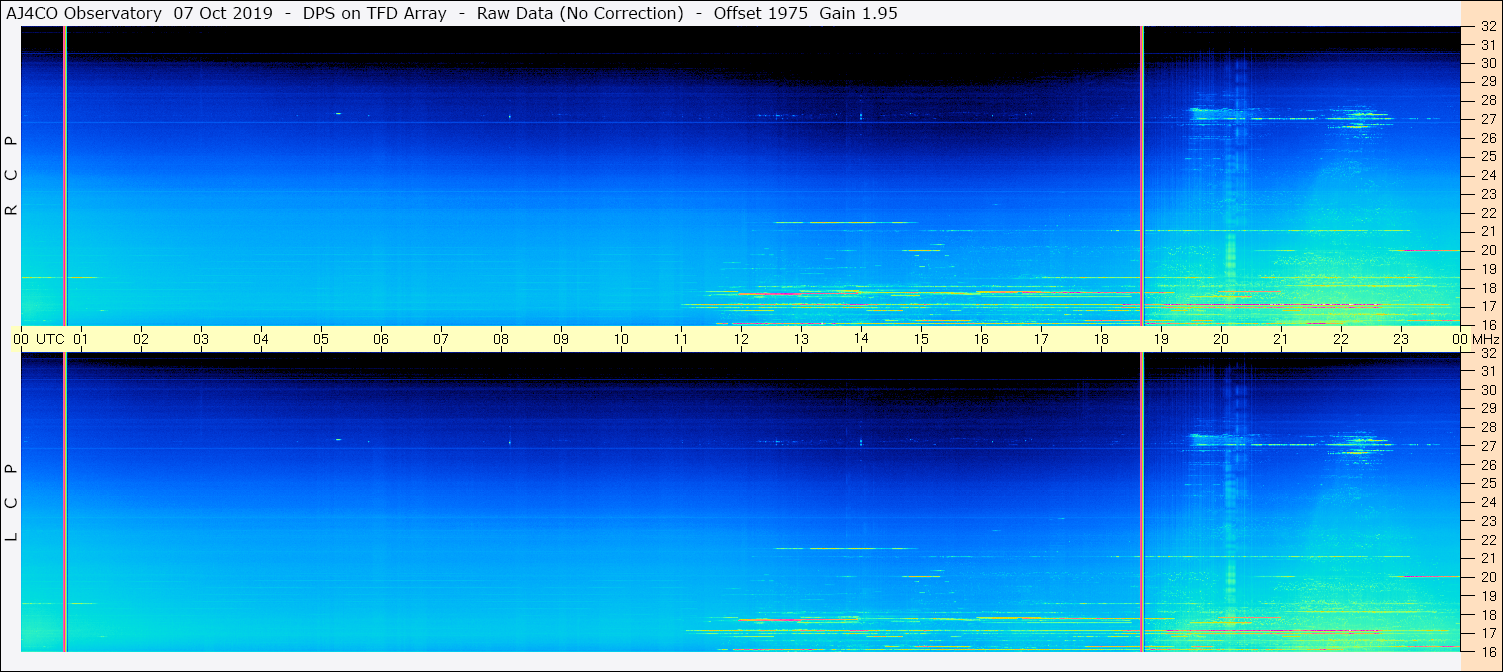Image resolution: width=1503 pixels, height=672 pixels.
Task: Click the "32" MHz label on LCP frequency scale
Action: pyautogui.click(x=1487, y=353)
